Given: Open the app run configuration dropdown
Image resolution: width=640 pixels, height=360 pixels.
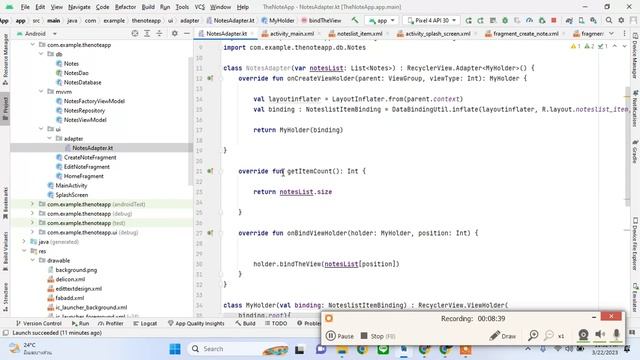Looking at the screenshot, I should coord(382,20).
